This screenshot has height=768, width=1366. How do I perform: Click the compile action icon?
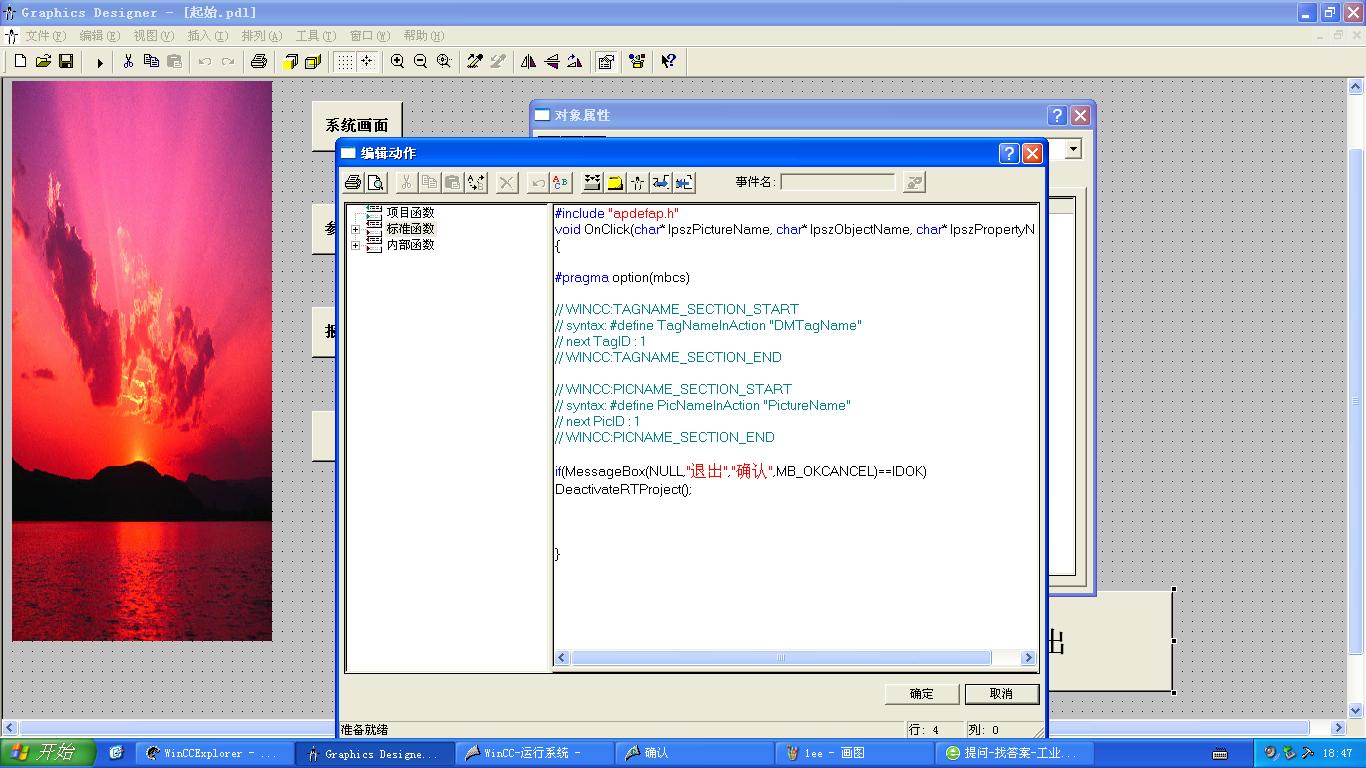[592, 182]
